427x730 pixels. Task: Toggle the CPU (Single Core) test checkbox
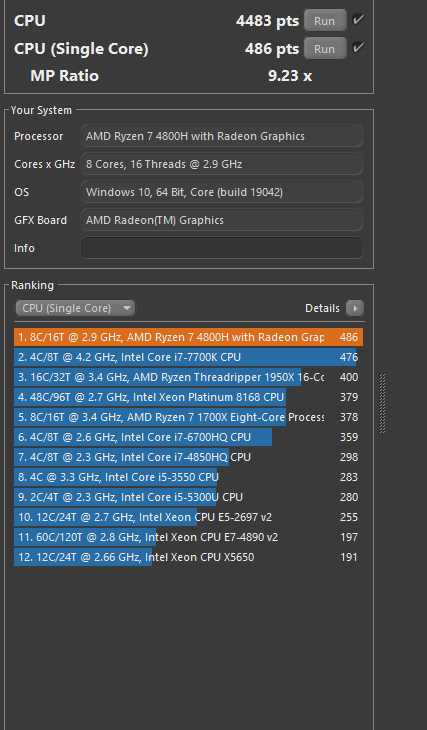(x=358, y=47)
